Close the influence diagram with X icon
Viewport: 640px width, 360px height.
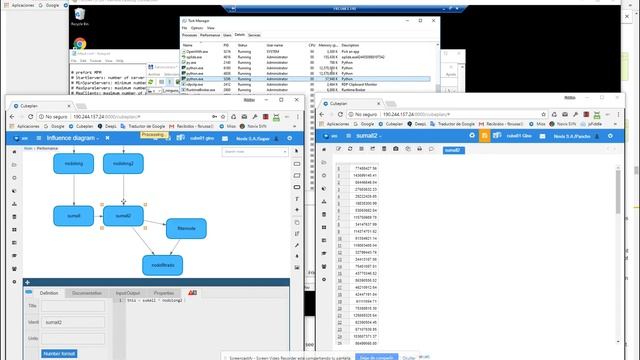coord(107,138)
